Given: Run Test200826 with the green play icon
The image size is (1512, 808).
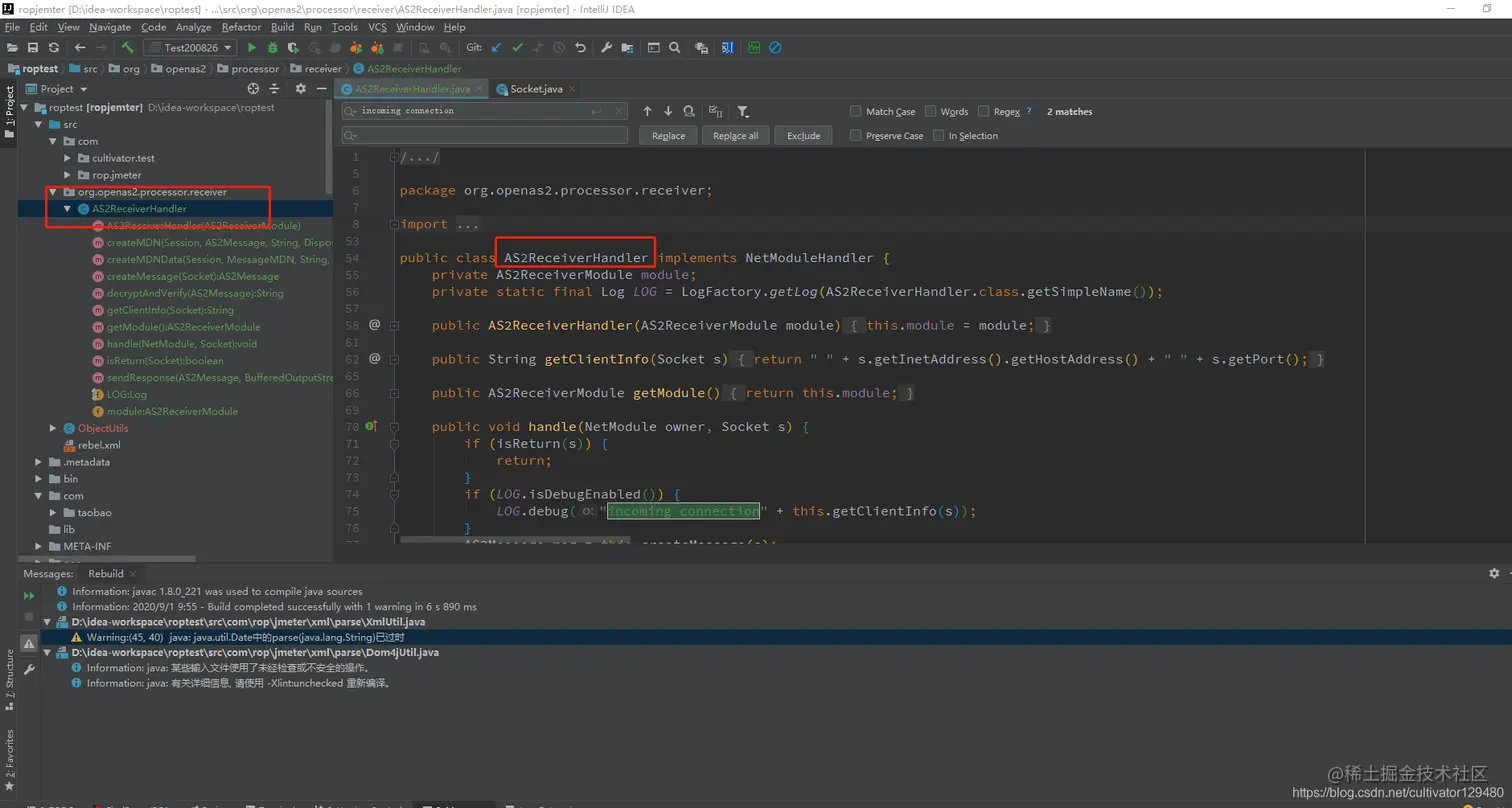Looking at the screenshot, I should pyautogui.click(x=252, y=47).
